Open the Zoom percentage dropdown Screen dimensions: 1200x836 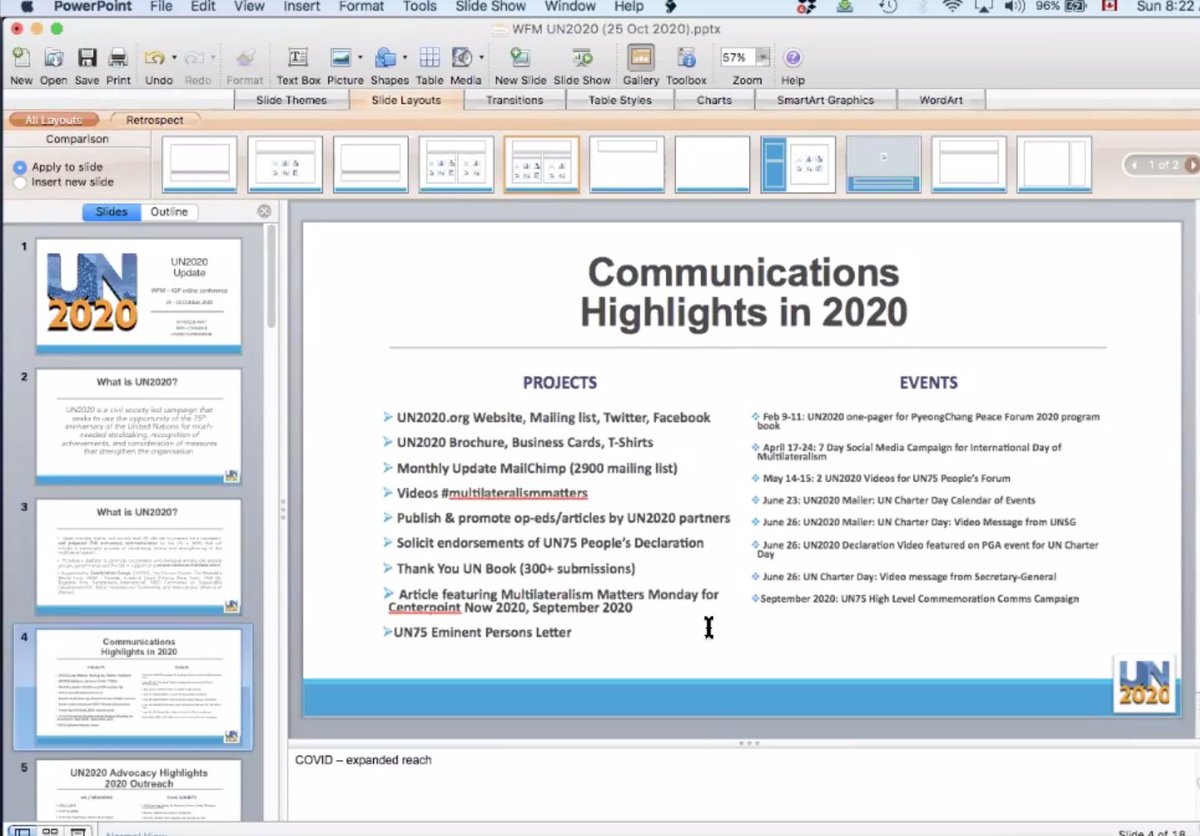coord(763,58)
